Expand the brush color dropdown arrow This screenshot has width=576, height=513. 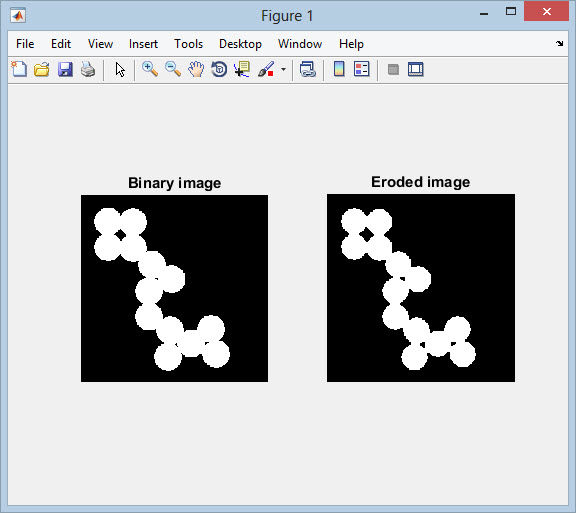(283, 69)
